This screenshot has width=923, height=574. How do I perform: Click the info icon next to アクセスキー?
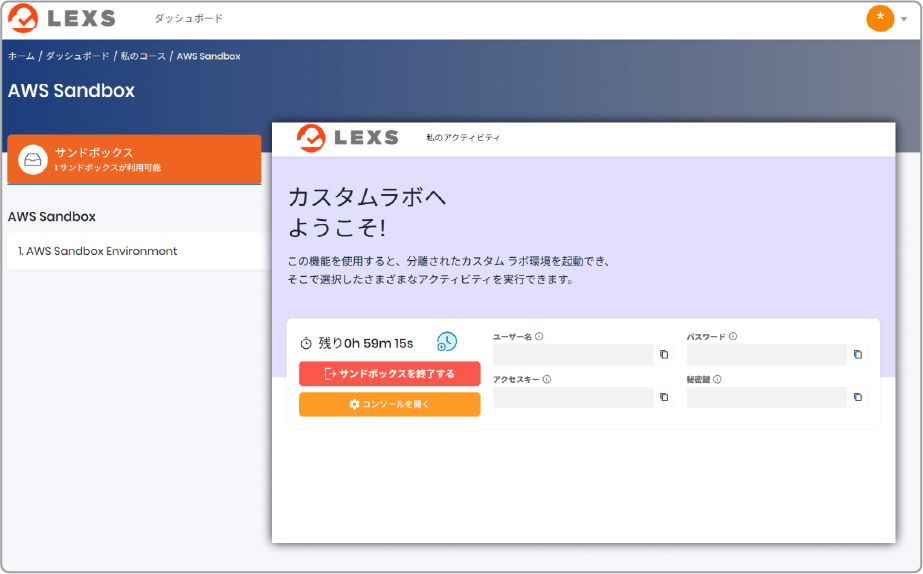(x=547, y=379)
